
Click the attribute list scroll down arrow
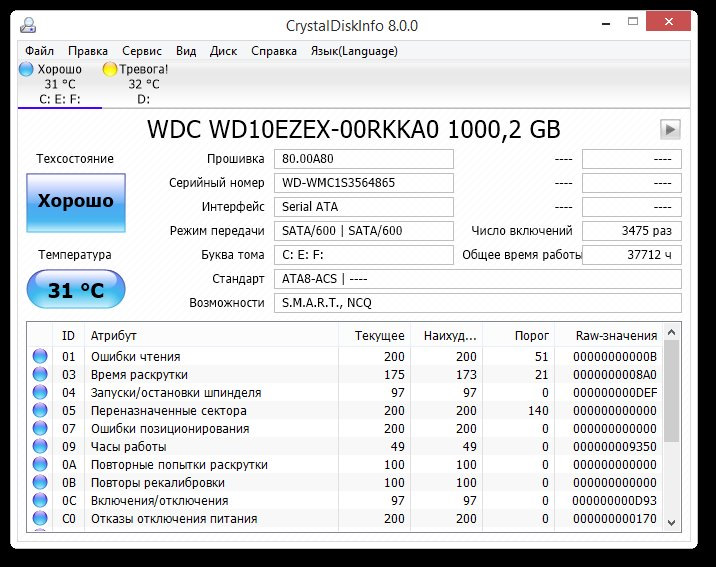pyautogui.click(x=671, y=523)
